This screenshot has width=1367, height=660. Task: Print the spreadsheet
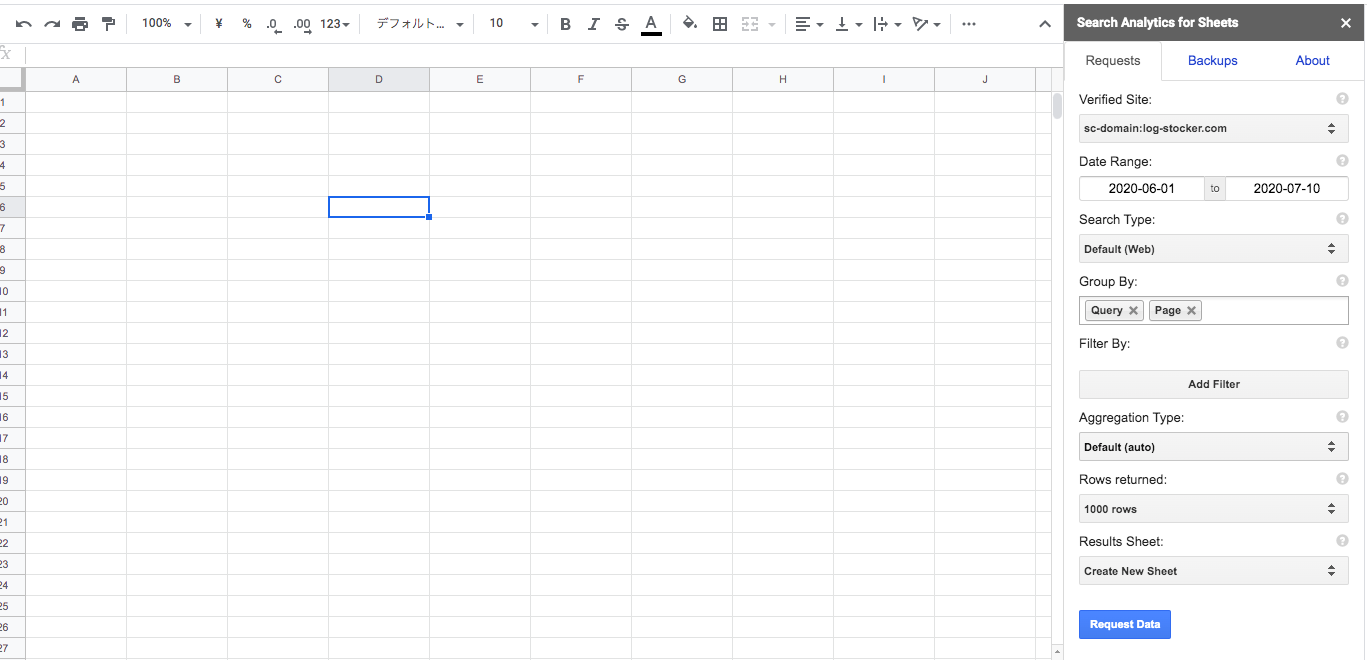pyautogui.click(x=80, y=24)
